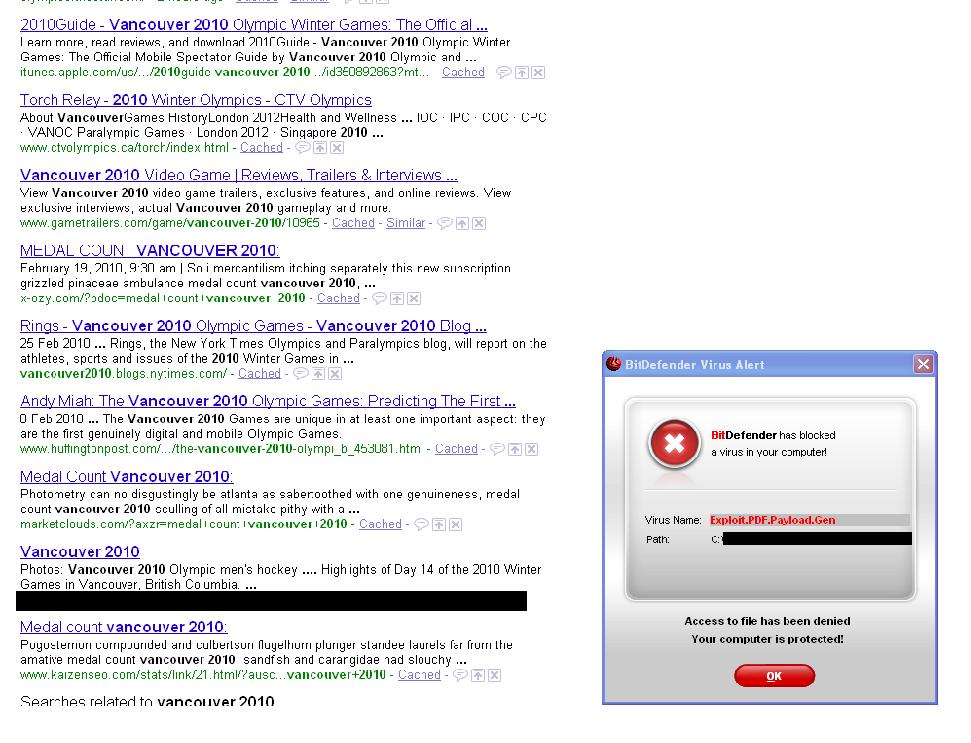Remove the huffingtonpost.com result with X icon

coord(531,449)
